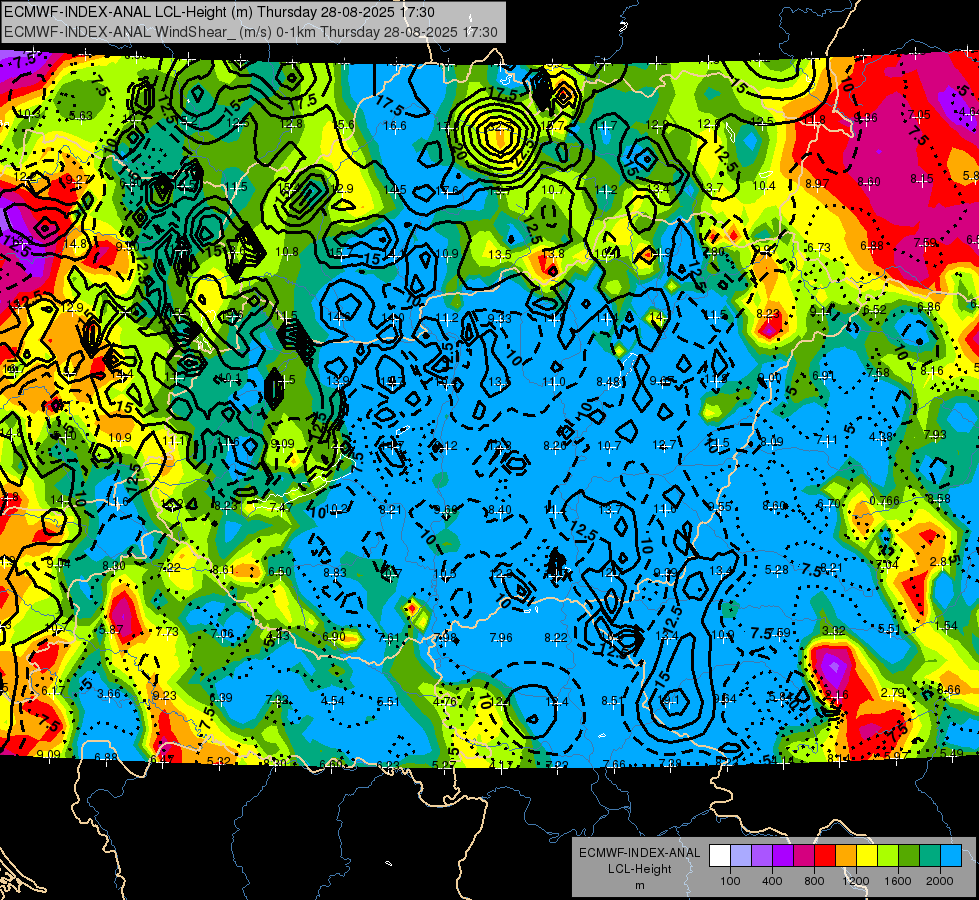The height and width of the screenshot is (900, 979).
Task: Click the 5.63 wind shear value
Action: coord(81,116)
